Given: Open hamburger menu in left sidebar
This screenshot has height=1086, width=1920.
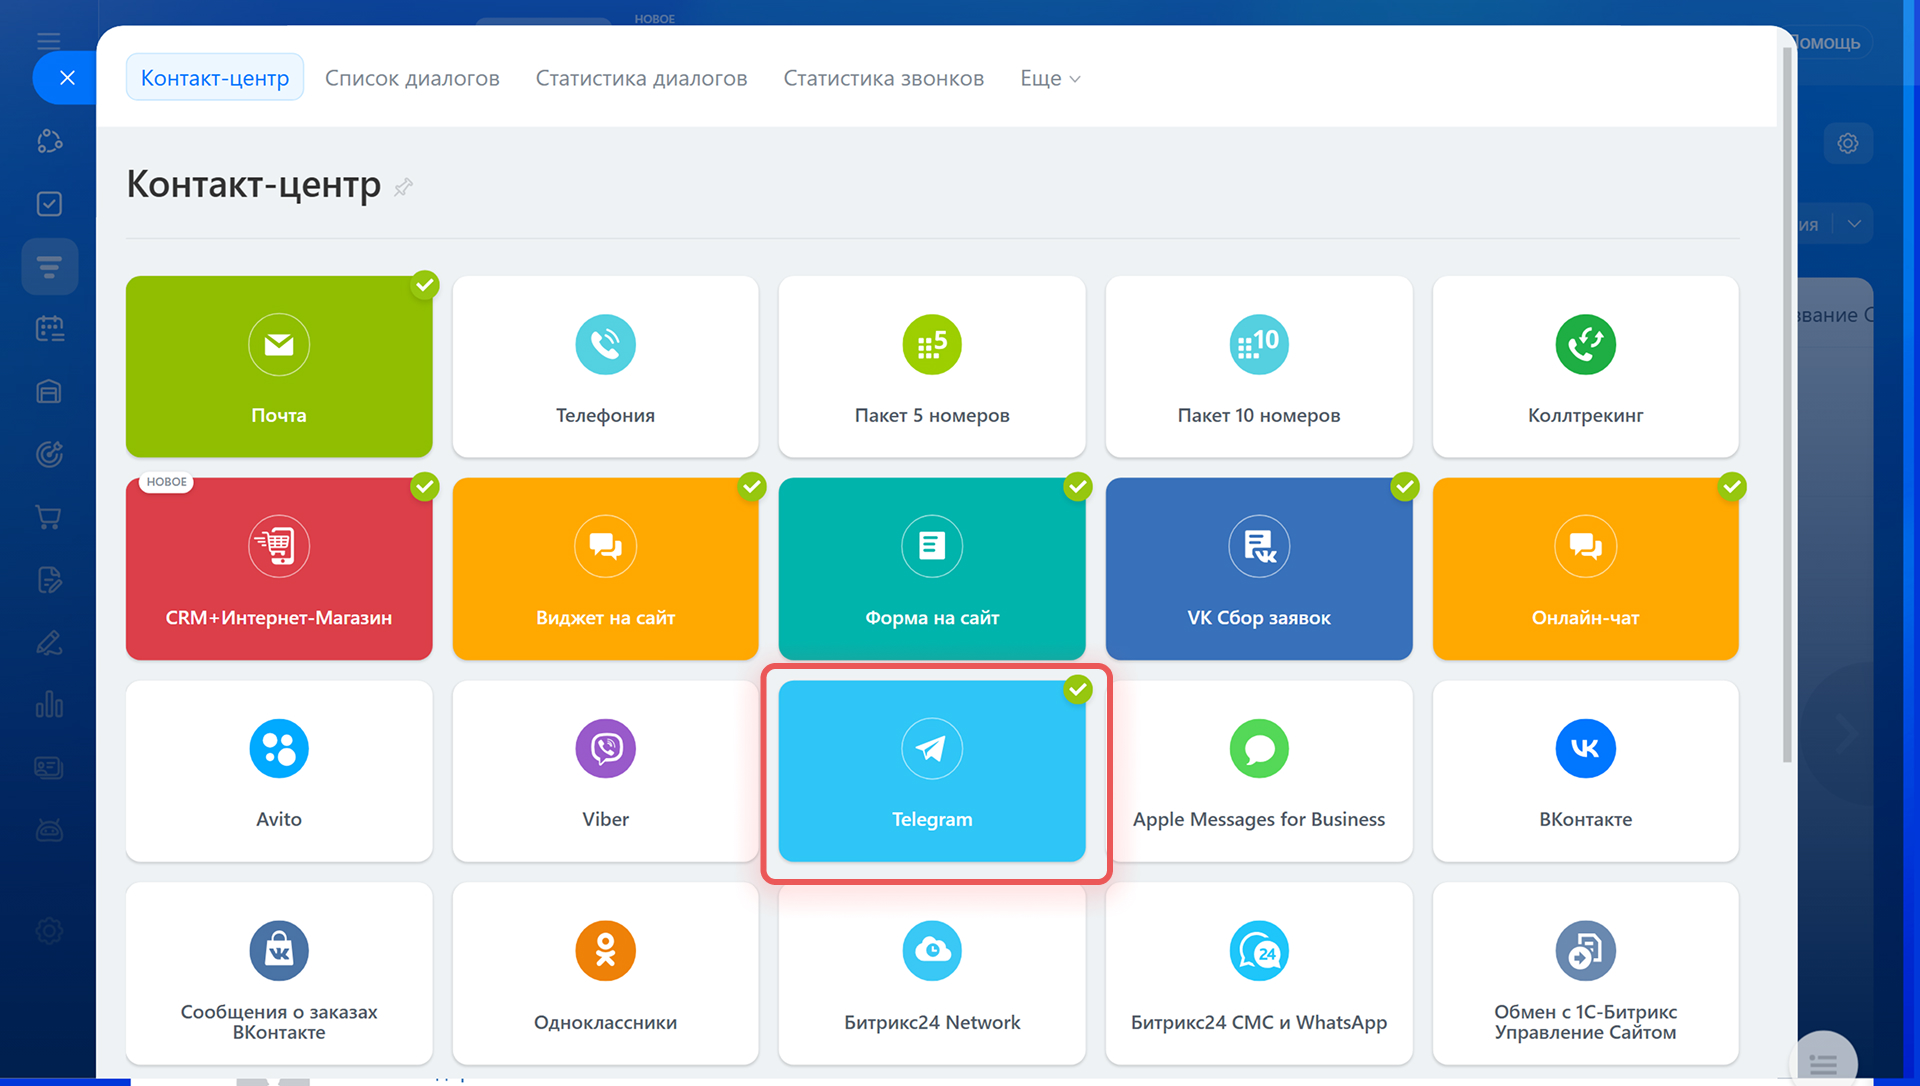Looking at the screenshot, I should coord(48,41).
